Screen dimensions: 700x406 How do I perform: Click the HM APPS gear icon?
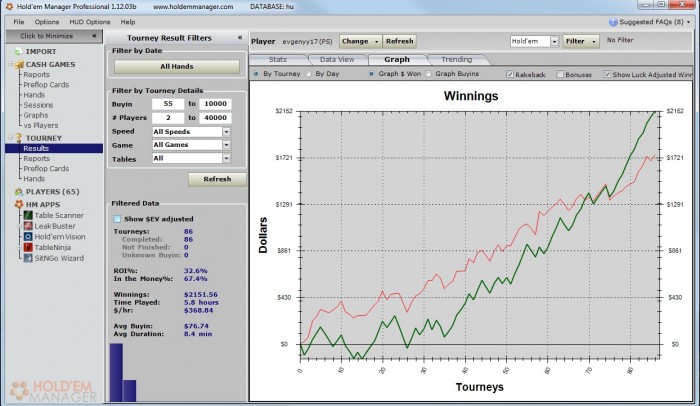click(x=19, y=205)
